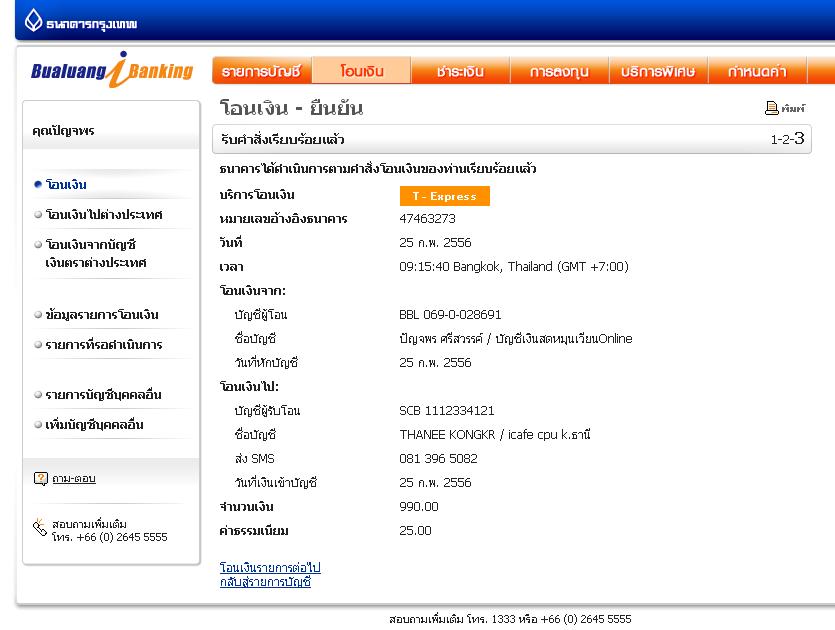This screenshot has width=835, height=630.
Task: Click the recipient name THANEE KONGKR
Action: (447, 435)
